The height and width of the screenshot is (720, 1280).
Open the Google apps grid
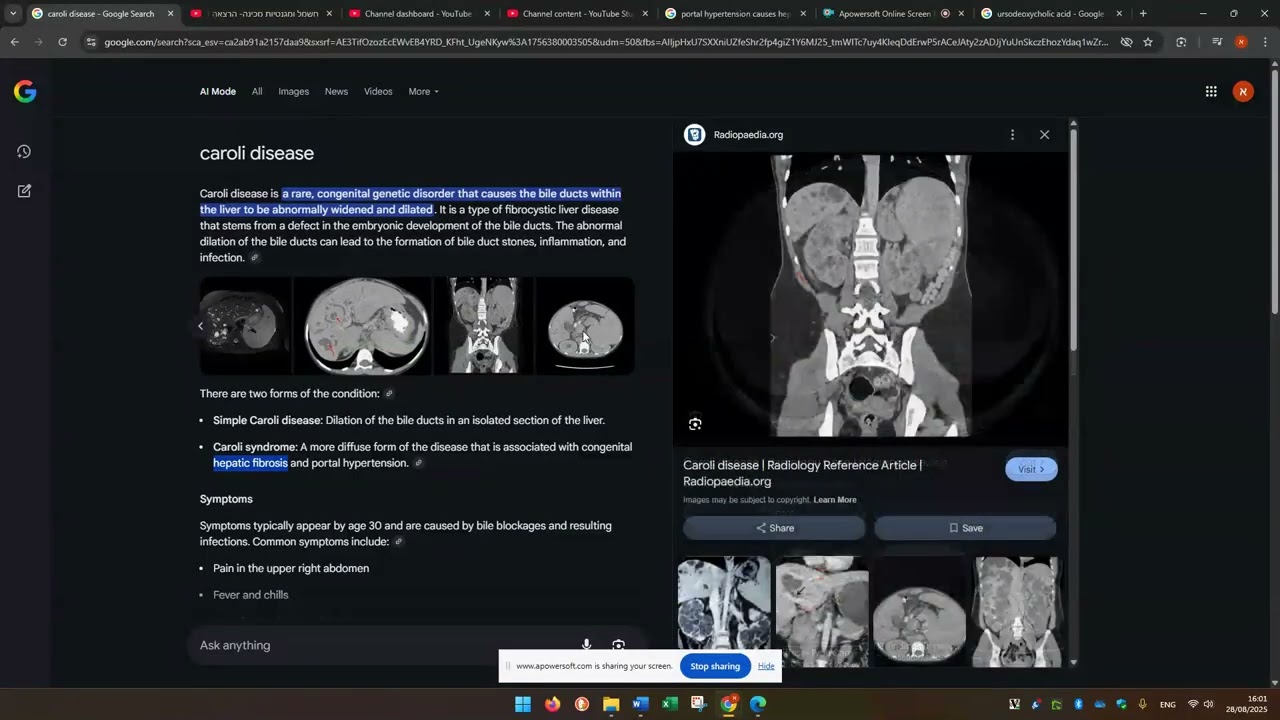click(1211, 91)
